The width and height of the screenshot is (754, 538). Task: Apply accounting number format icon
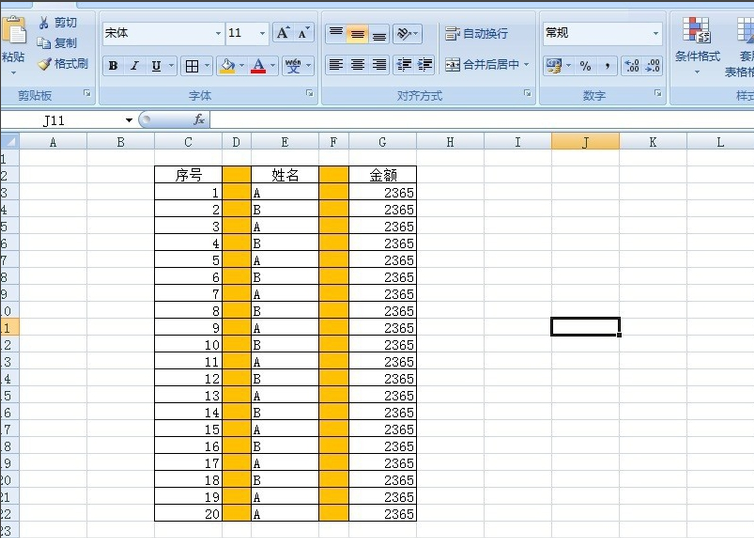[554, 66]
